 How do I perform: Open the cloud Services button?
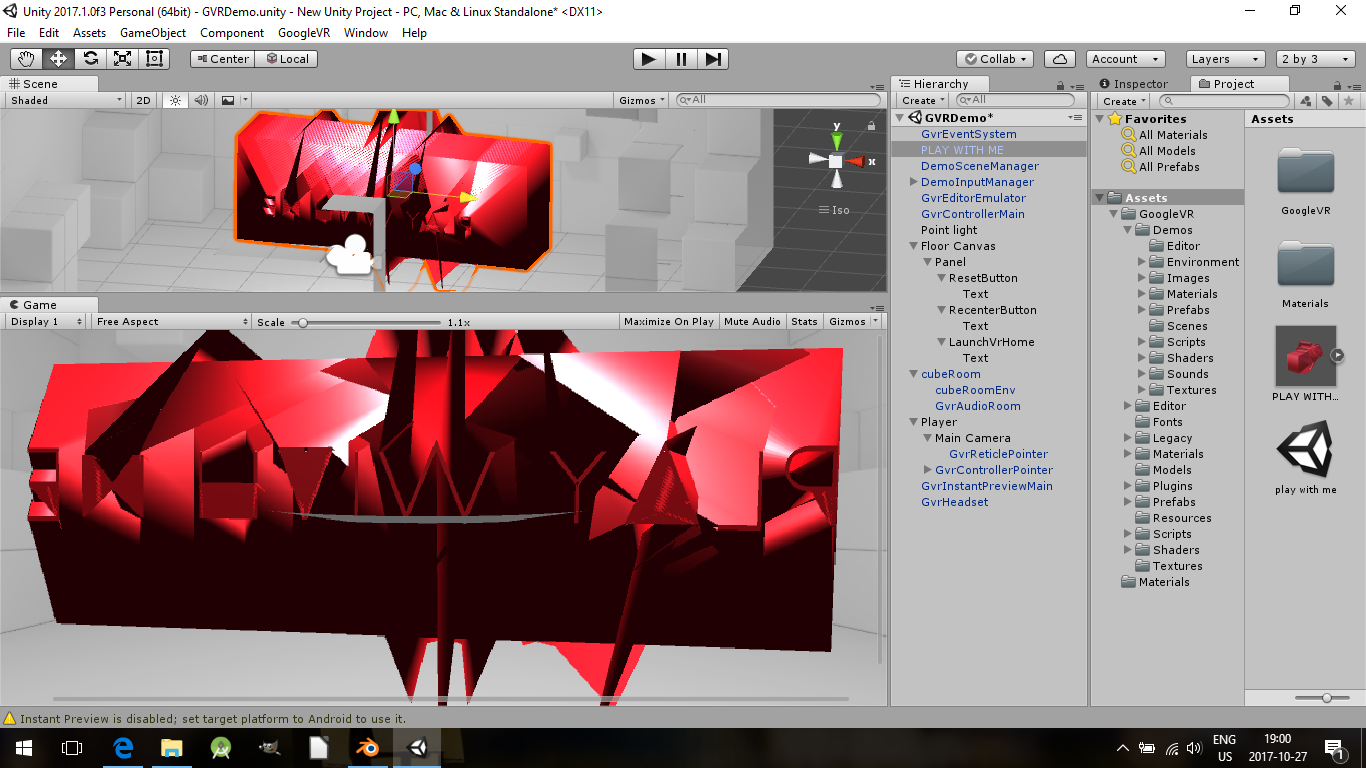(x=1060, y=59)
